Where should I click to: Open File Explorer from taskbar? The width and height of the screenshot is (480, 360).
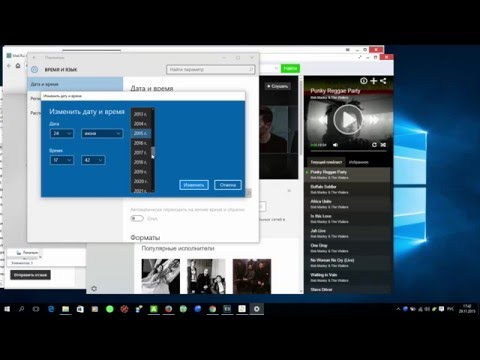point(66,309)
